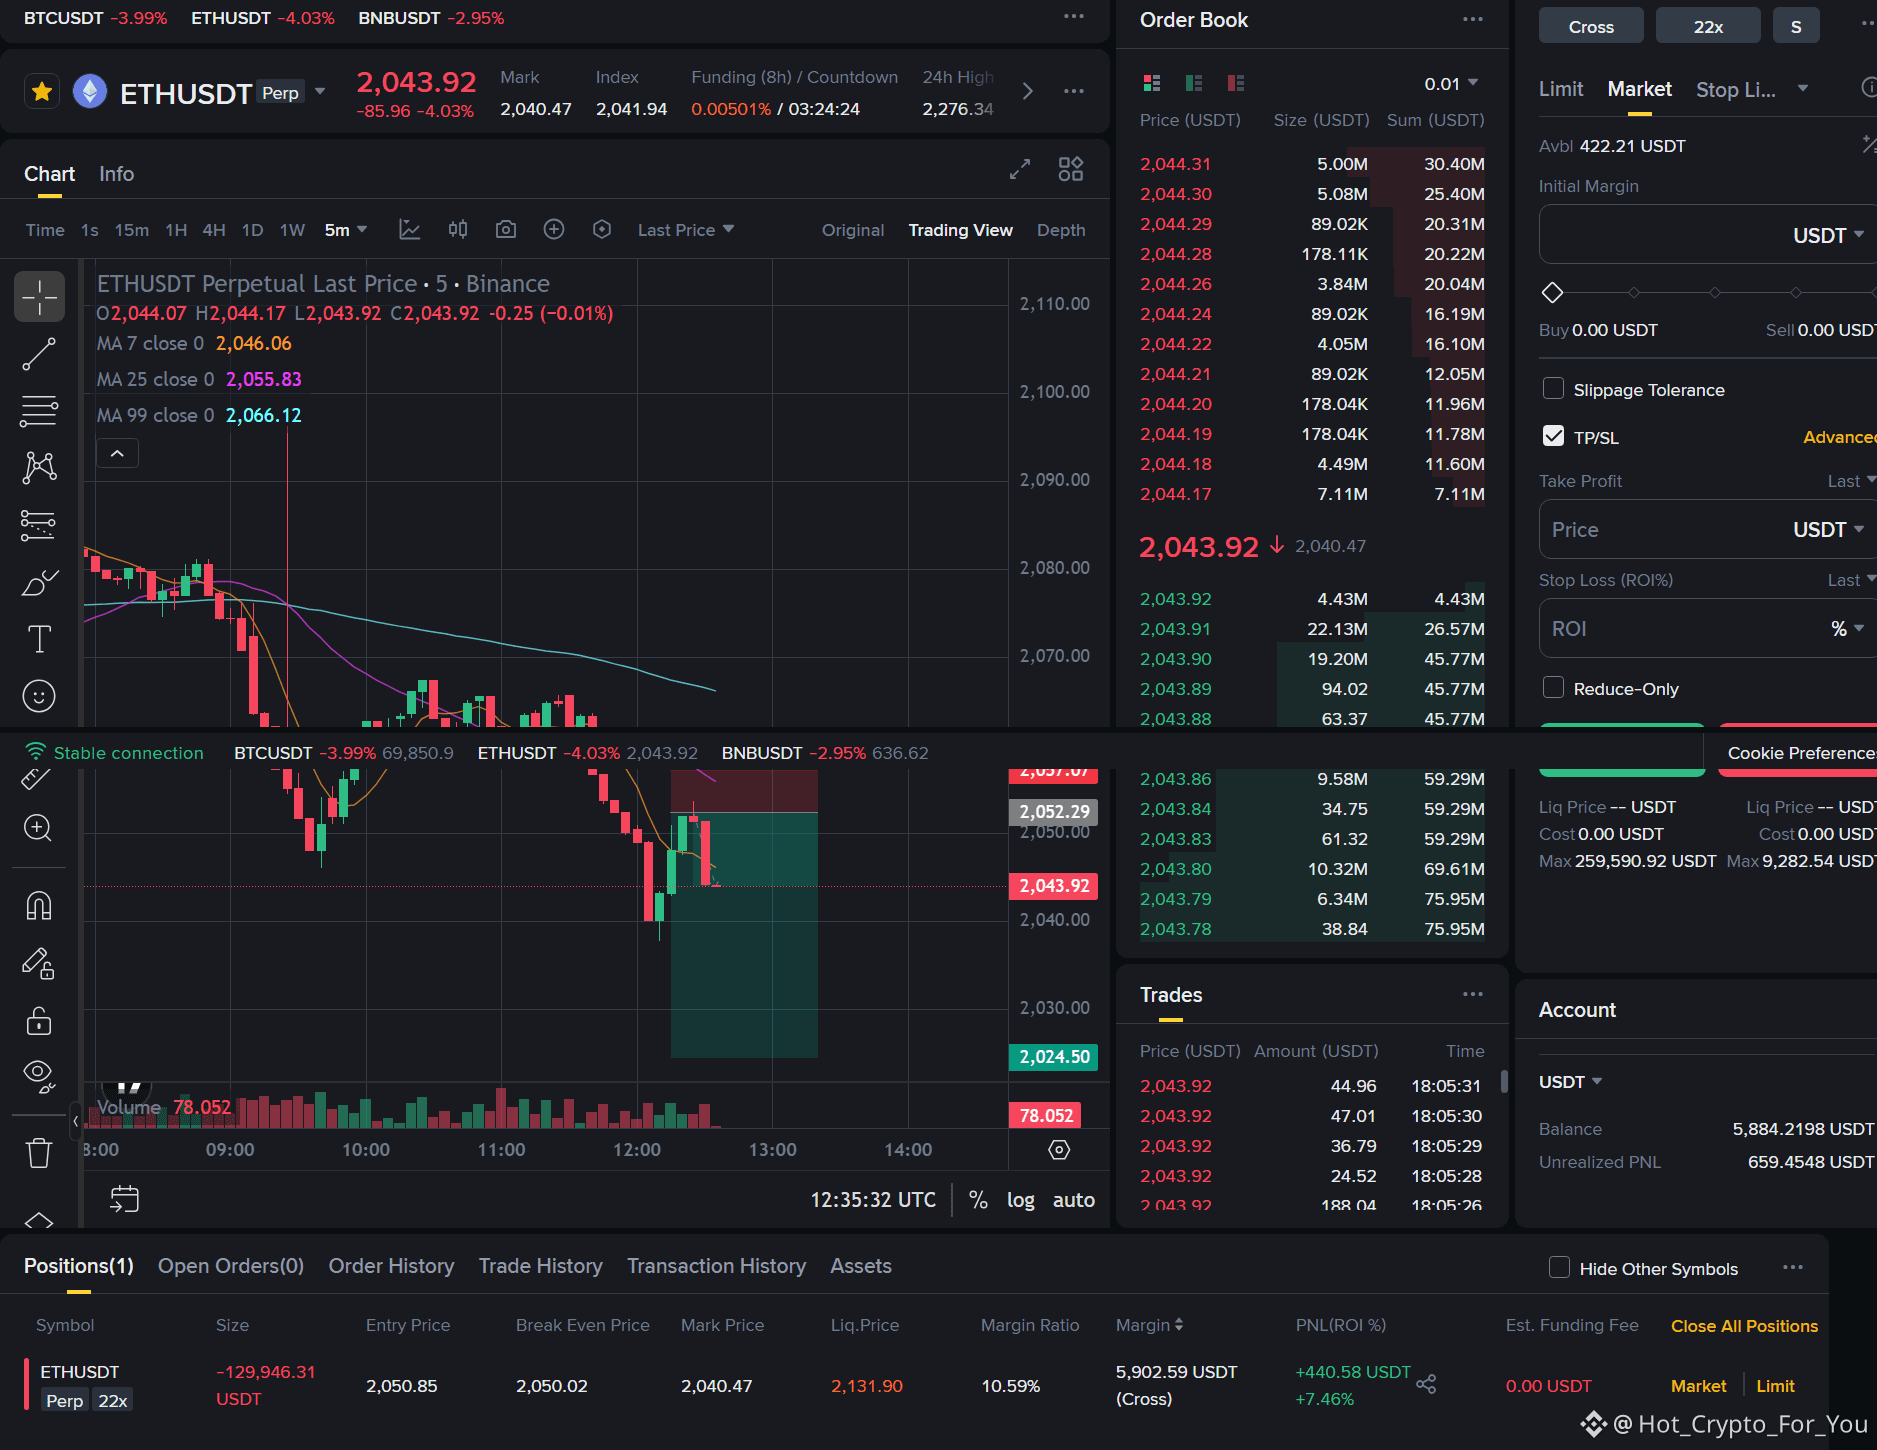Select the XABCD pattern tool
The image size is (1877, 1450).
[39, 467]
